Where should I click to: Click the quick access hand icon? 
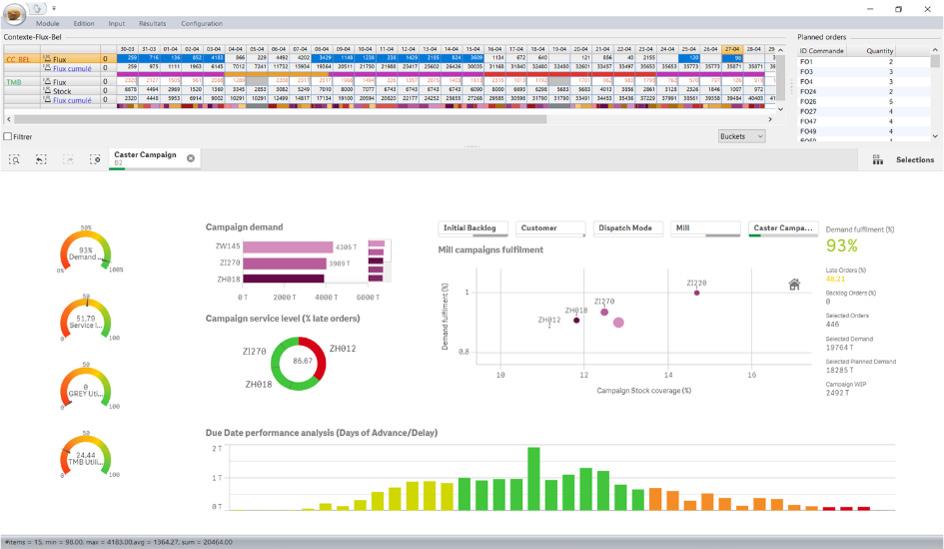(x=39, y=8)
